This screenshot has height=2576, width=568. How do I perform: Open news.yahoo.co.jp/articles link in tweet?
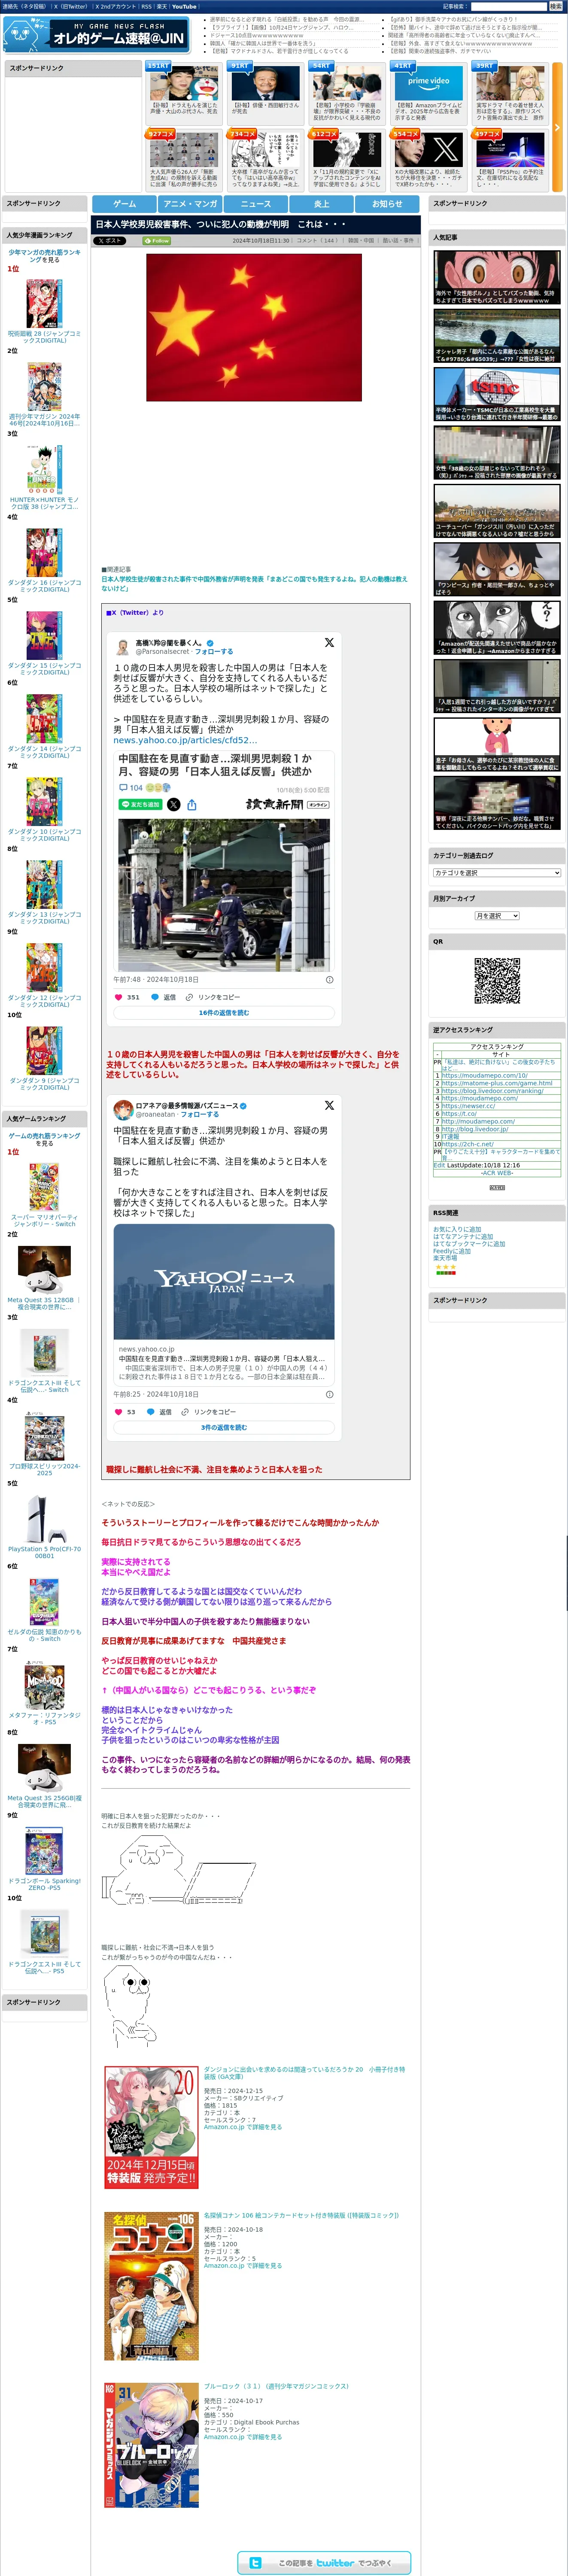point(185,740)
